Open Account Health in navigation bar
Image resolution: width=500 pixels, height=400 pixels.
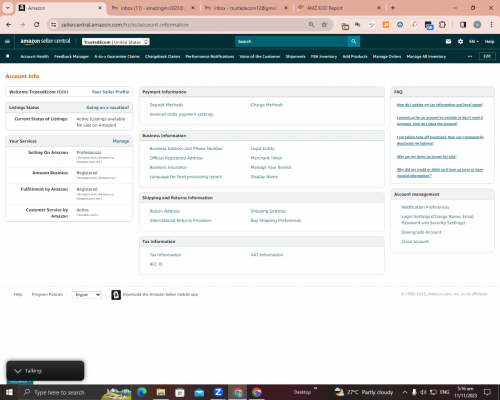point(35,57)
